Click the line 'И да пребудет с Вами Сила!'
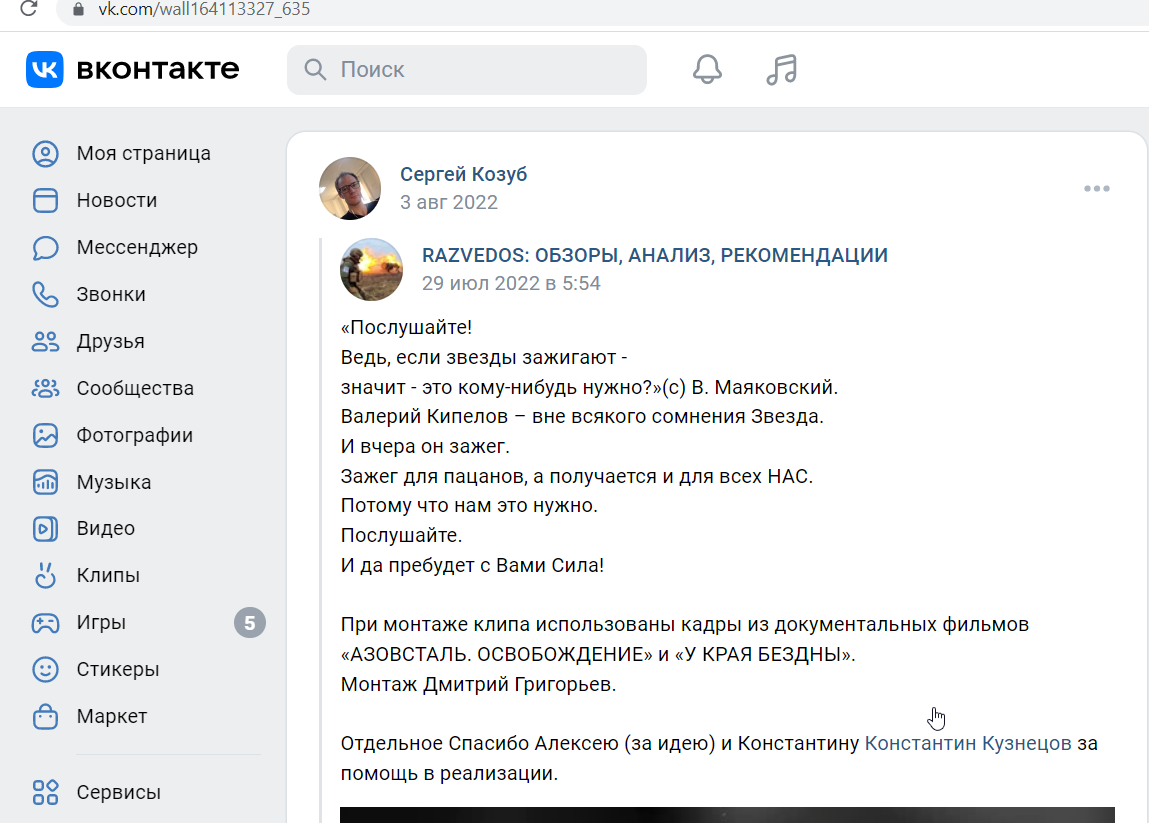 click(473, 565)
